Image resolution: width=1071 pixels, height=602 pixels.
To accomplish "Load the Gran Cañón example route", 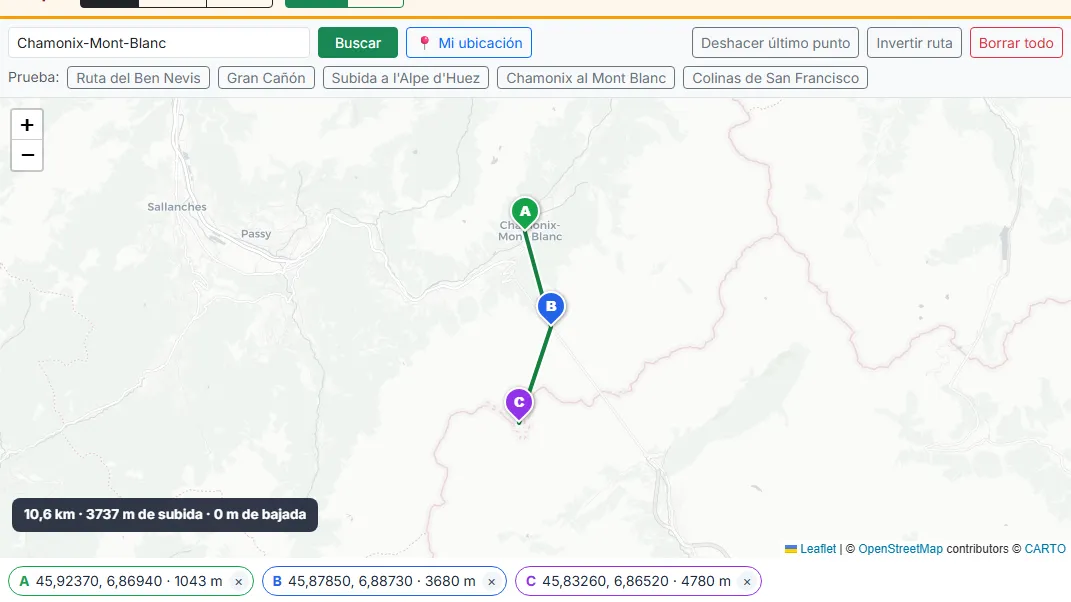I will click(x=266, y=78).
